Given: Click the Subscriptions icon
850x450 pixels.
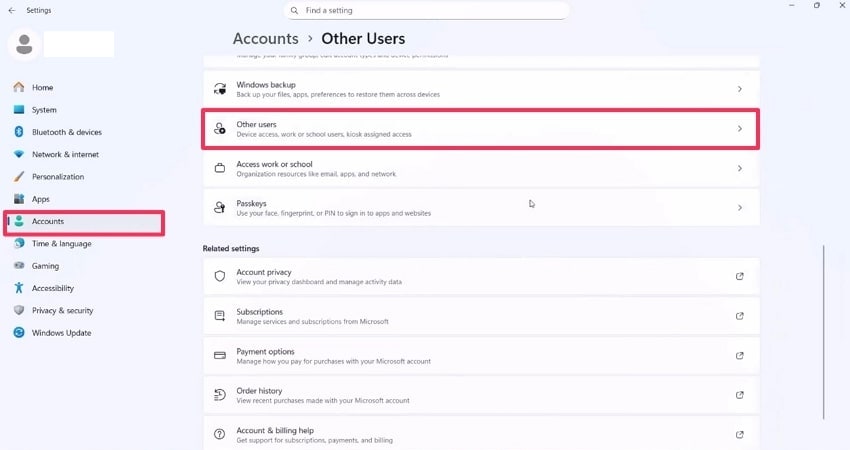Looking at the screenshot, I should point(220,316).
